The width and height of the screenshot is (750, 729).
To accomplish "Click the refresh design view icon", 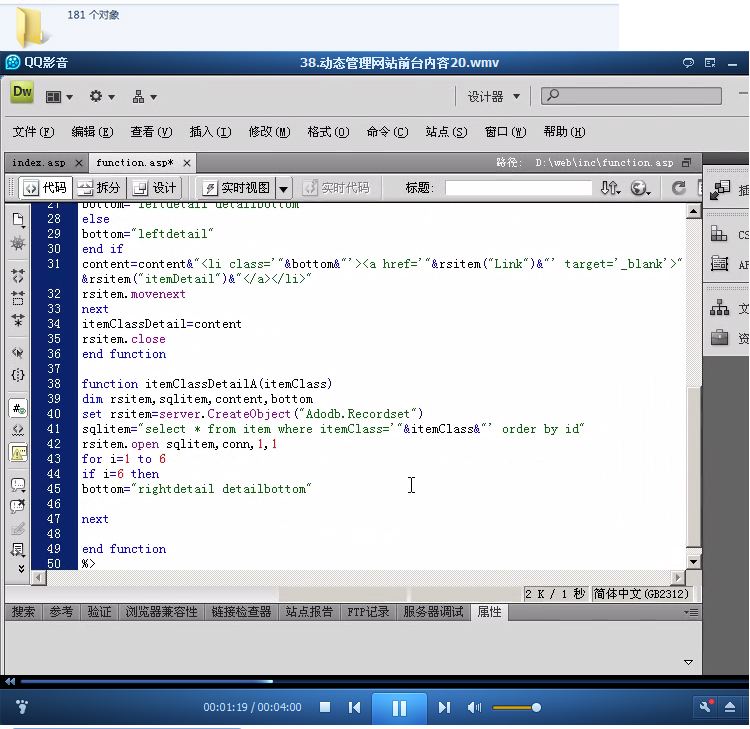I will click(x=678, y=188).
